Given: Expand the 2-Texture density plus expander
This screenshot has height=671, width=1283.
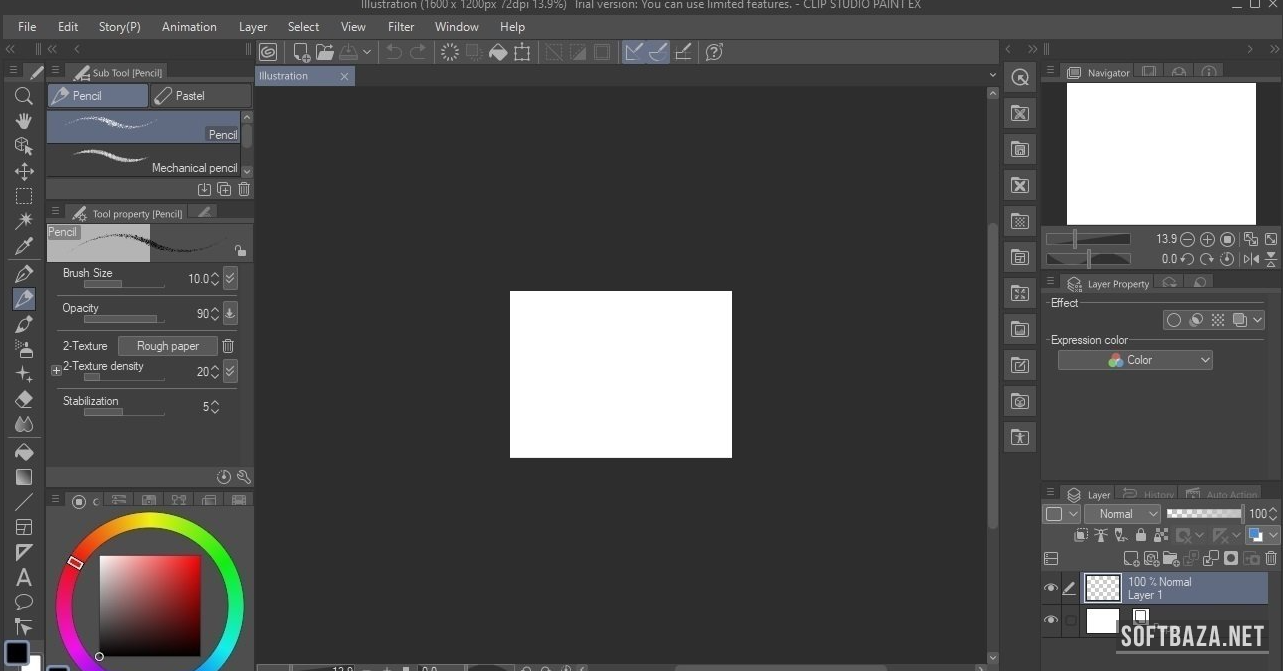Looking at the screenshot, I should coord(56,370).
